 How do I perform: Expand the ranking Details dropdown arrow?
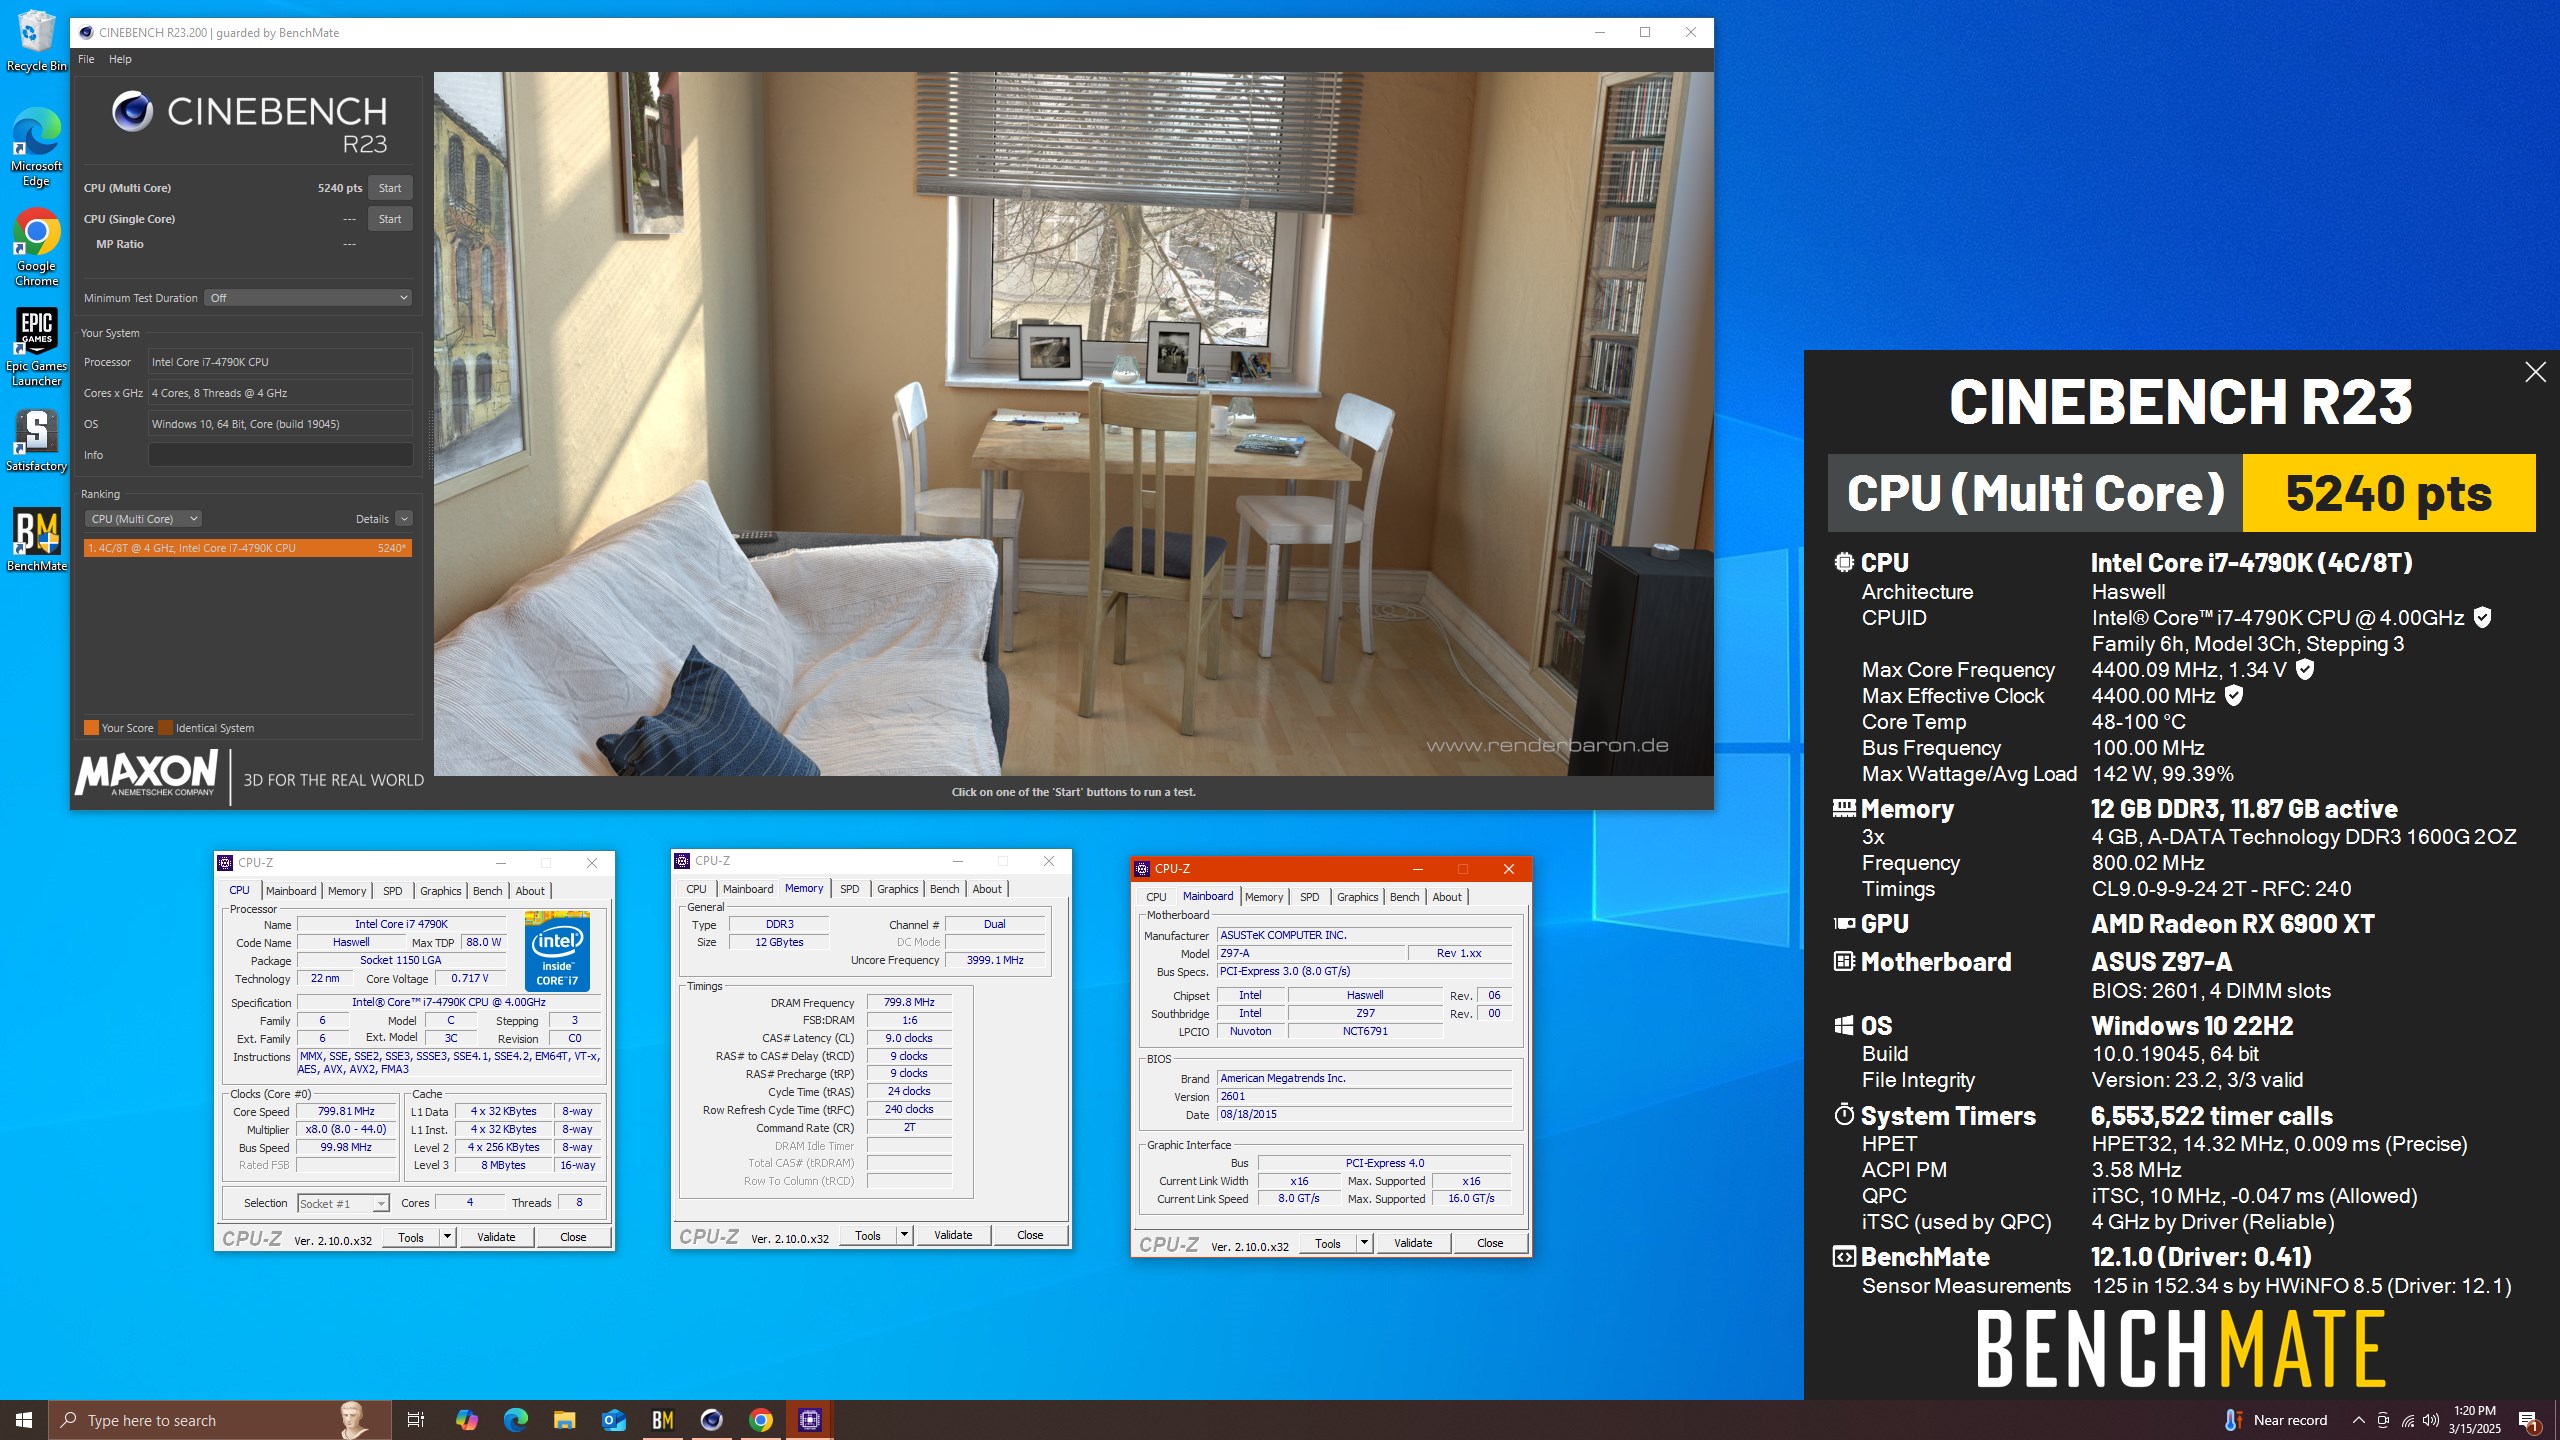pyautogui.click(x=404, y=519)
